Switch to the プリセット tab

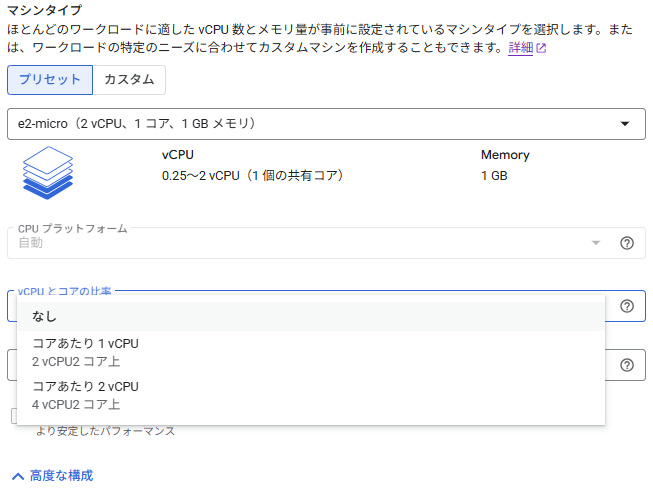click(49, 80)
